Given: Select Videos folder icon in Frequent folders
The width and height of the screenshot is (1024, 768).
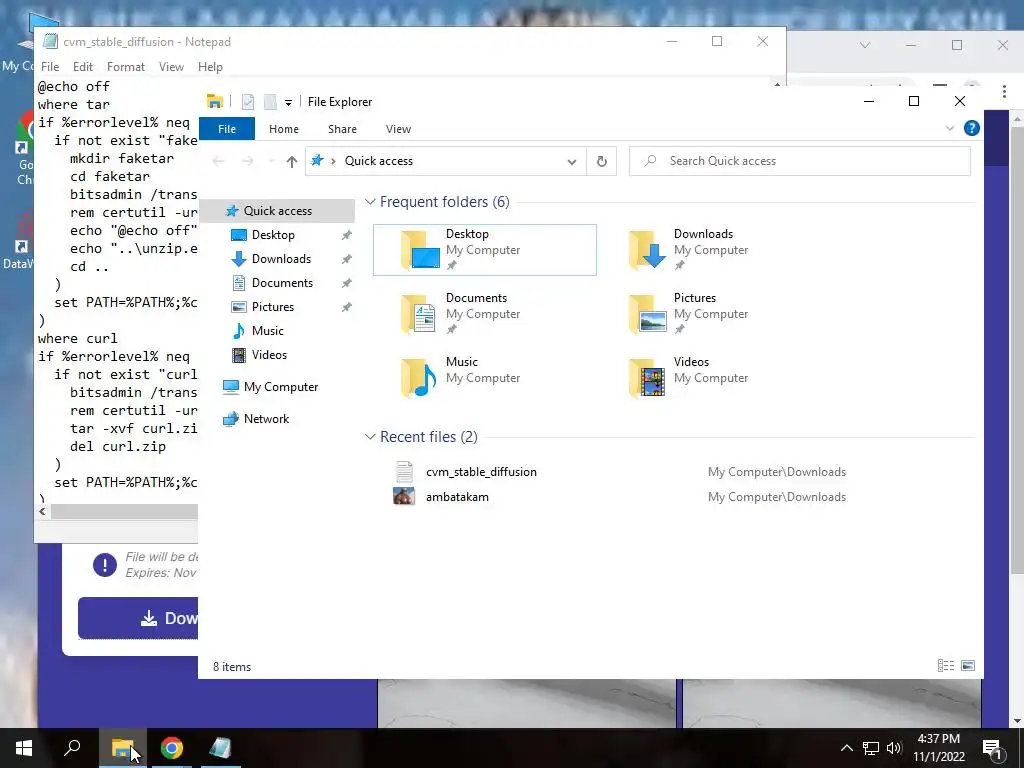Looking at the screenshot, I should point(647,378).
